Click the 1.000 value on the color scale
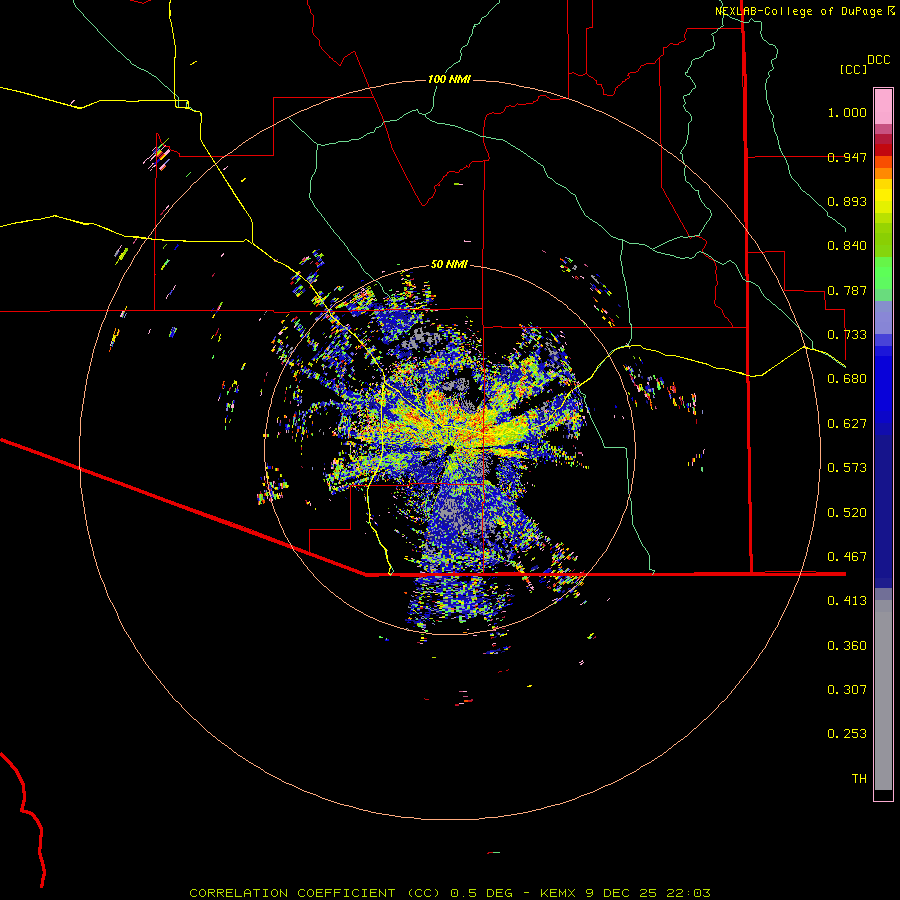 point(847,112)
